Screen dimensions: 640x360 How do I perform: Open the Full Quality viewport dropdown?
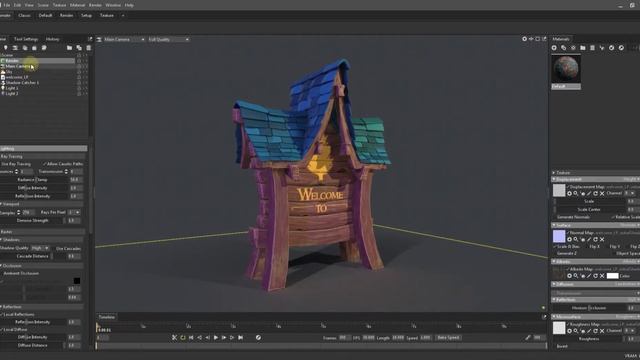coord(169,40)
